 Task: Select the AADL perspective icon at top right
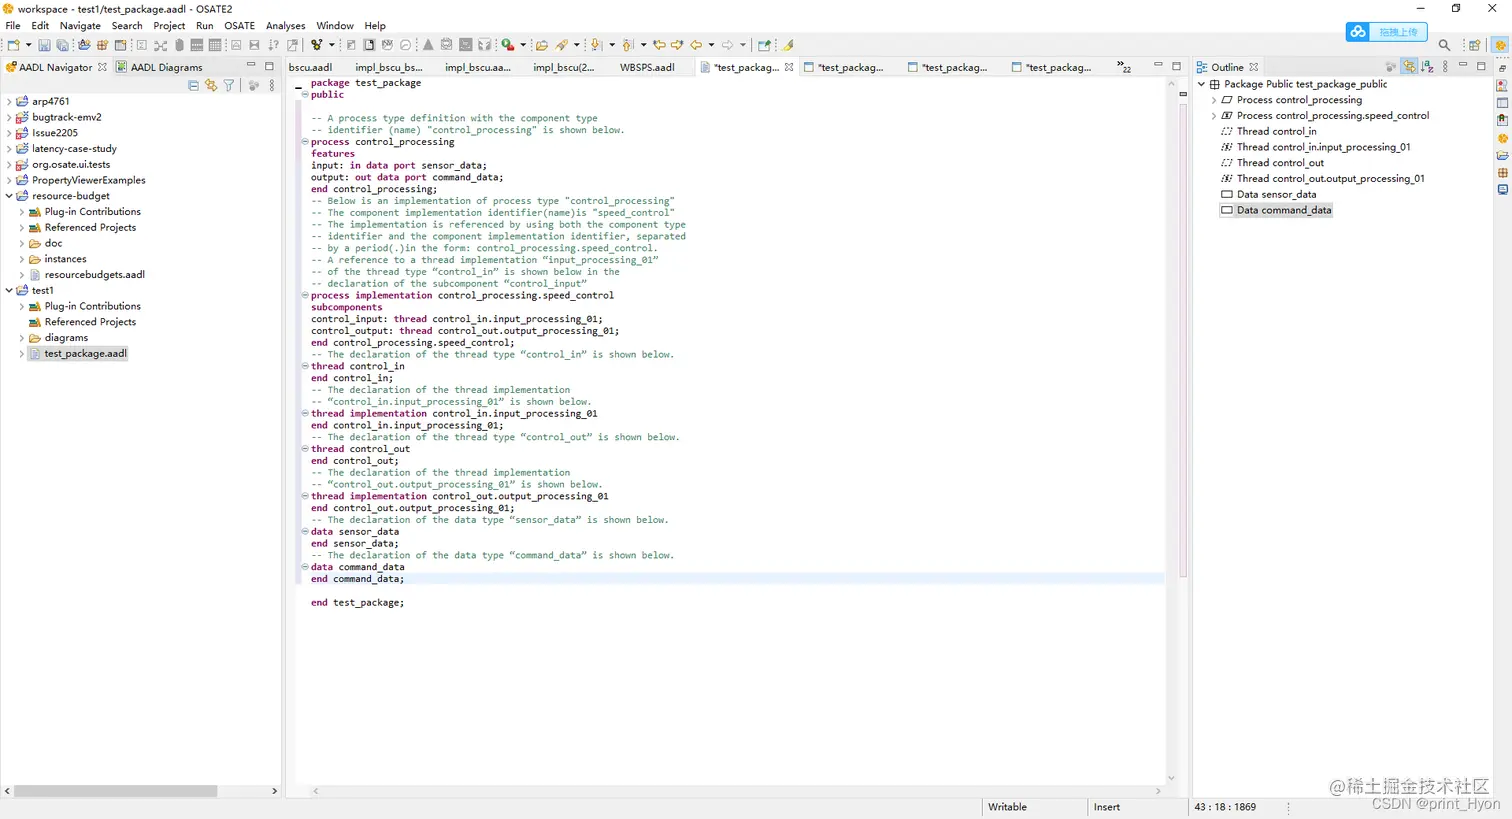point(1500,45)
